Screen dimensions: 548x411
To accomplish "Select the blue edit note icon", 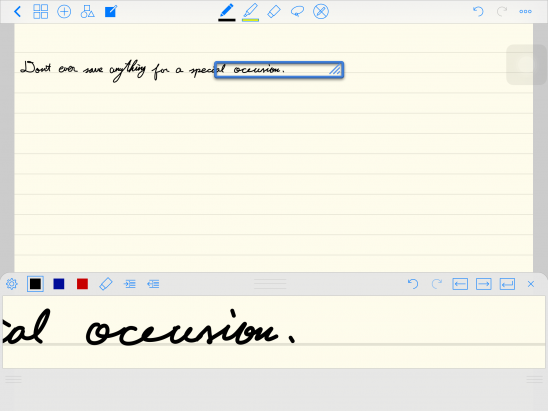I will click(x=111, y=12).
